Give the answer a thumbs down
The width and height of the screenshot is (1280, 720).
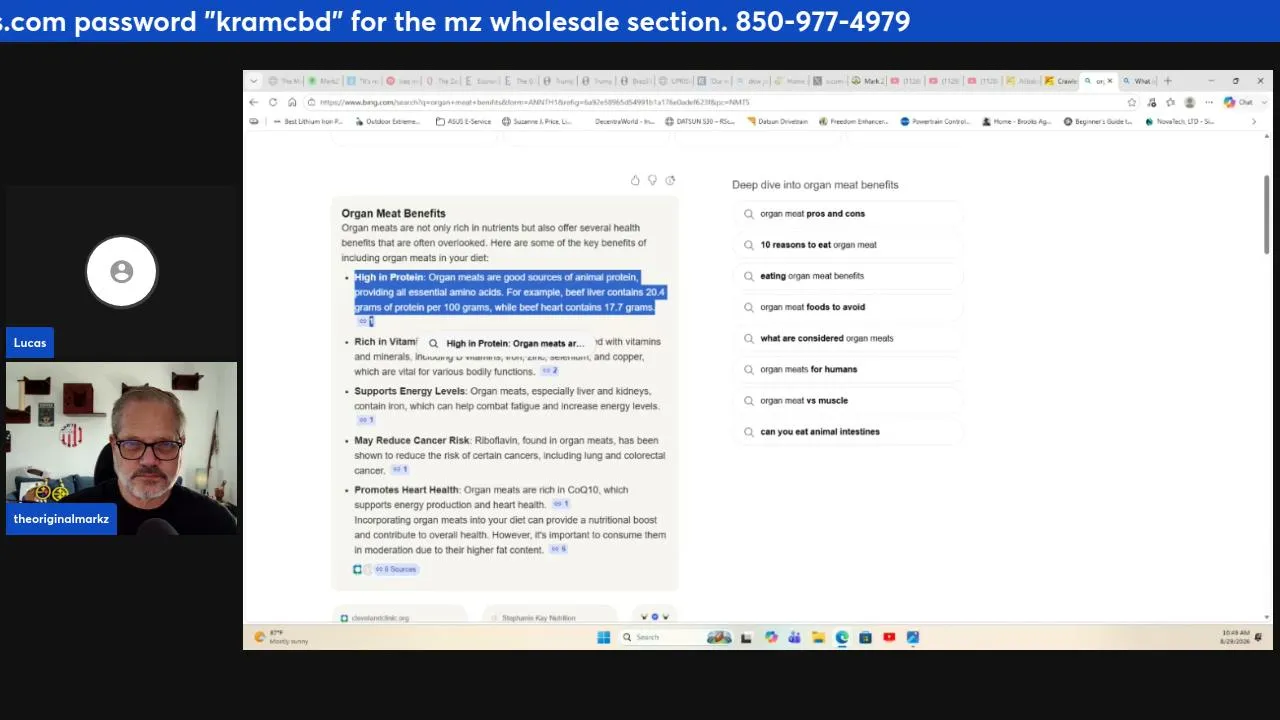coord(652,180)
